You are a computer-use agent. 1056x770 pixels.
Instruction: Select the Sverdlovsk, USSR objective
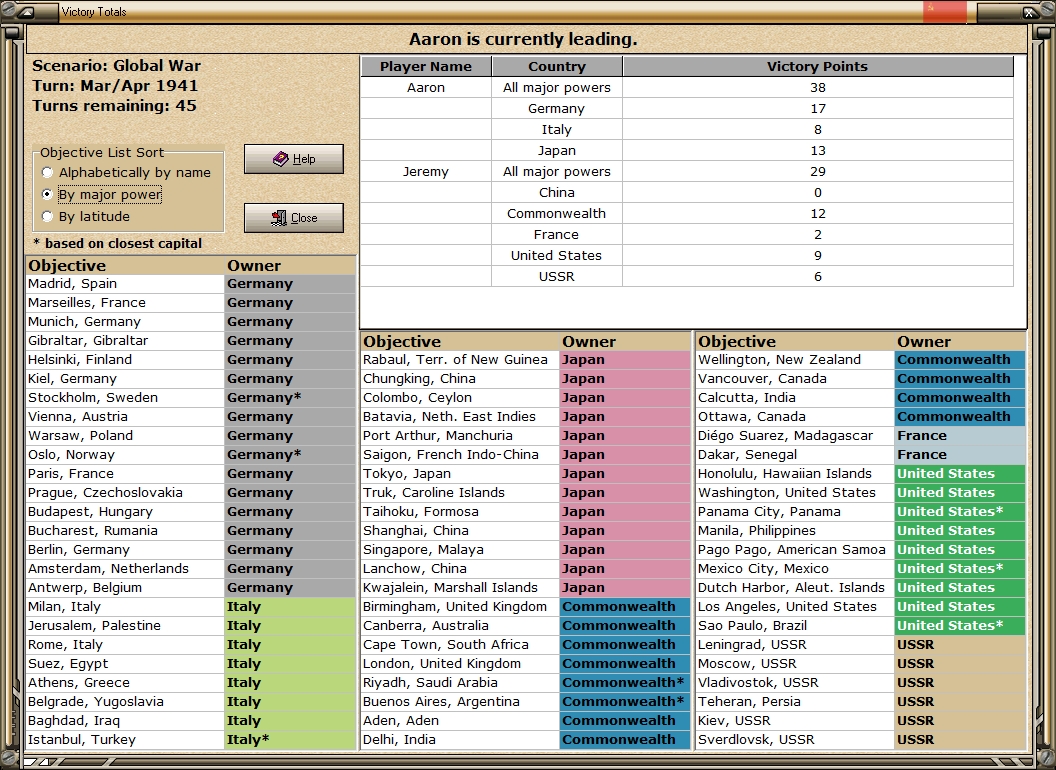pos(795,740)
